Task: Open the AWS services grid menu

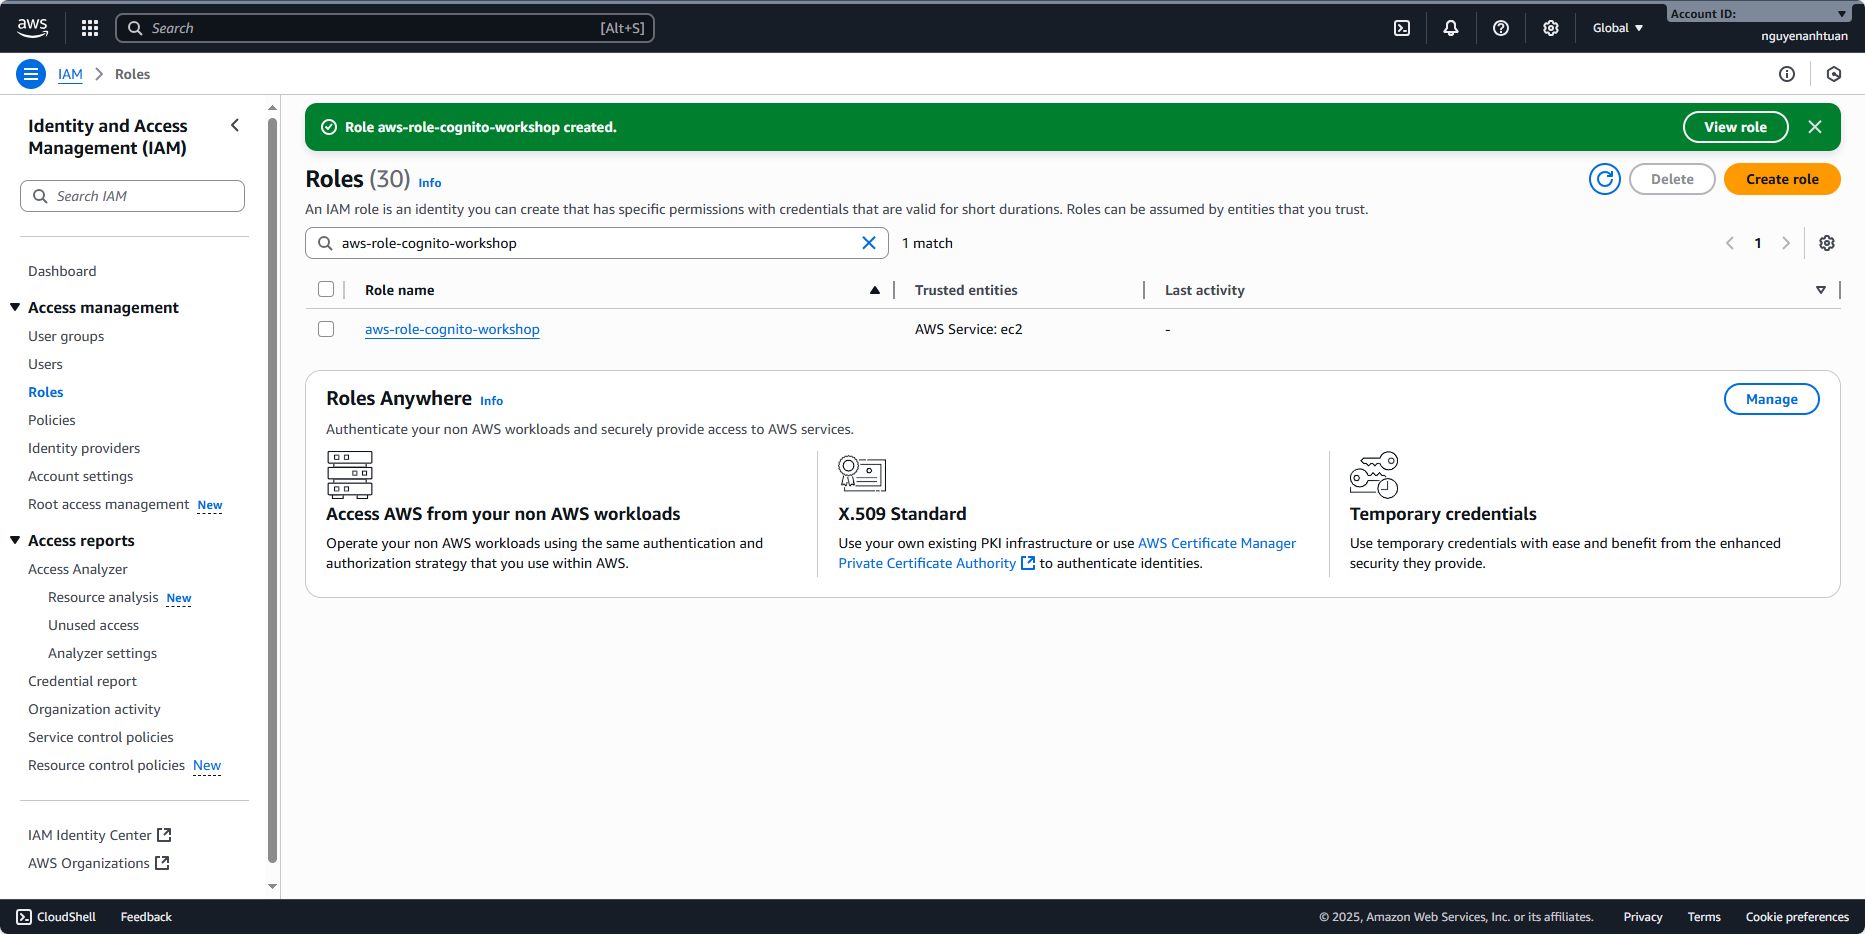Action: pyautogui.click(x=90, y=28)
